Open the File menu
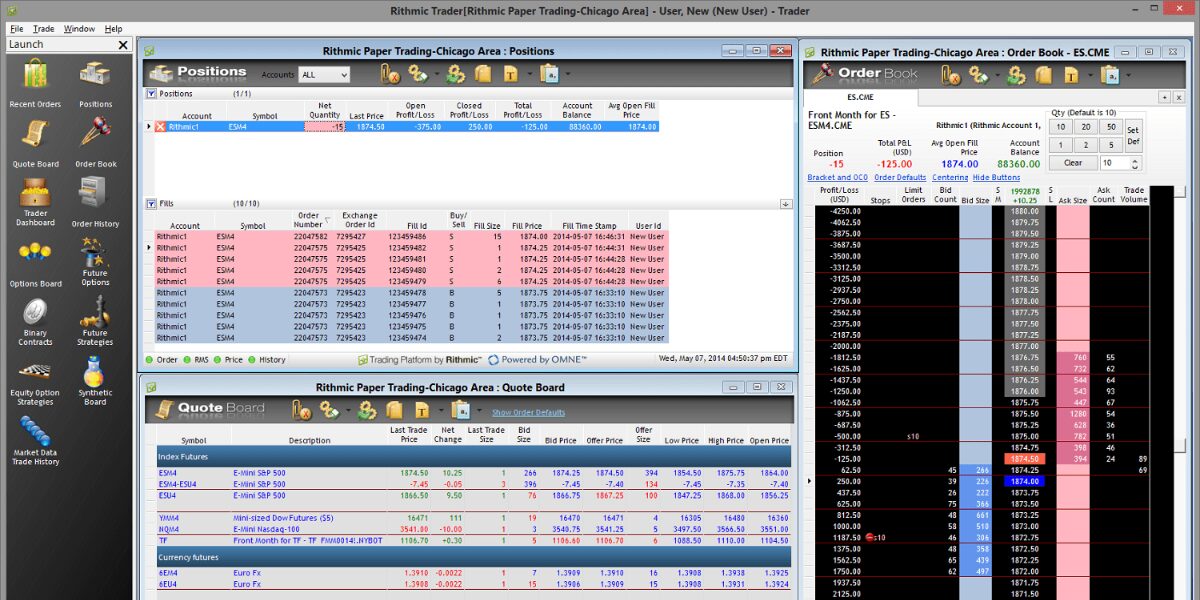Viewport: 1200px width, 600px height. point(16,29)
